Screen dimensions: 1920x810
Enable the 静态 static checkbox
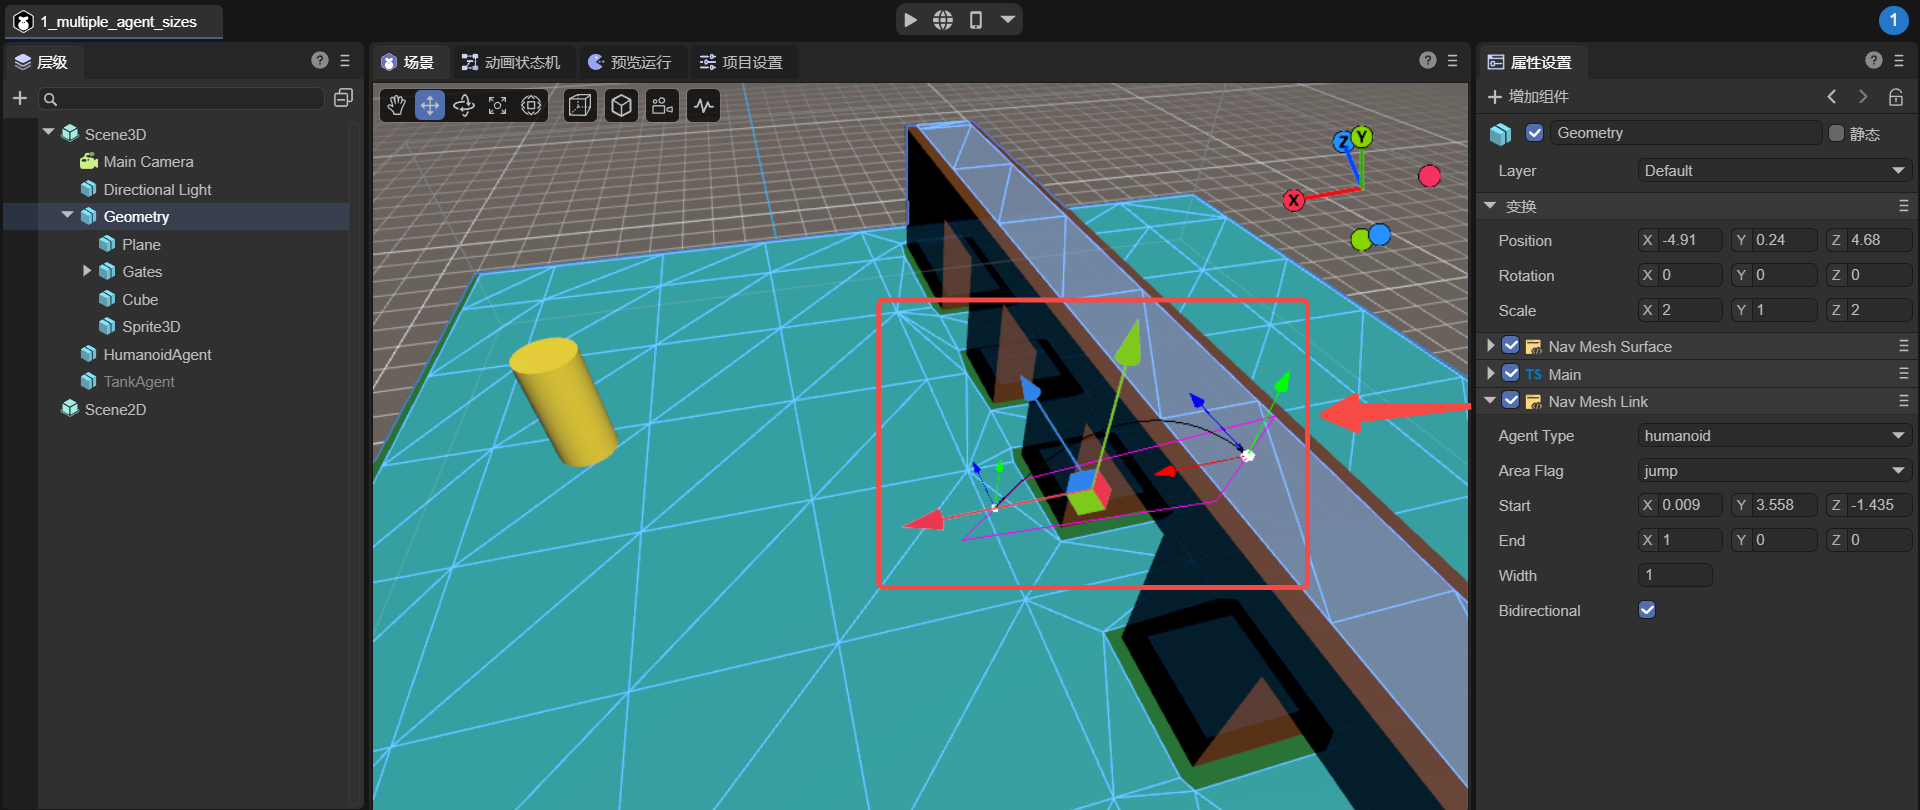coord(1836,133)
